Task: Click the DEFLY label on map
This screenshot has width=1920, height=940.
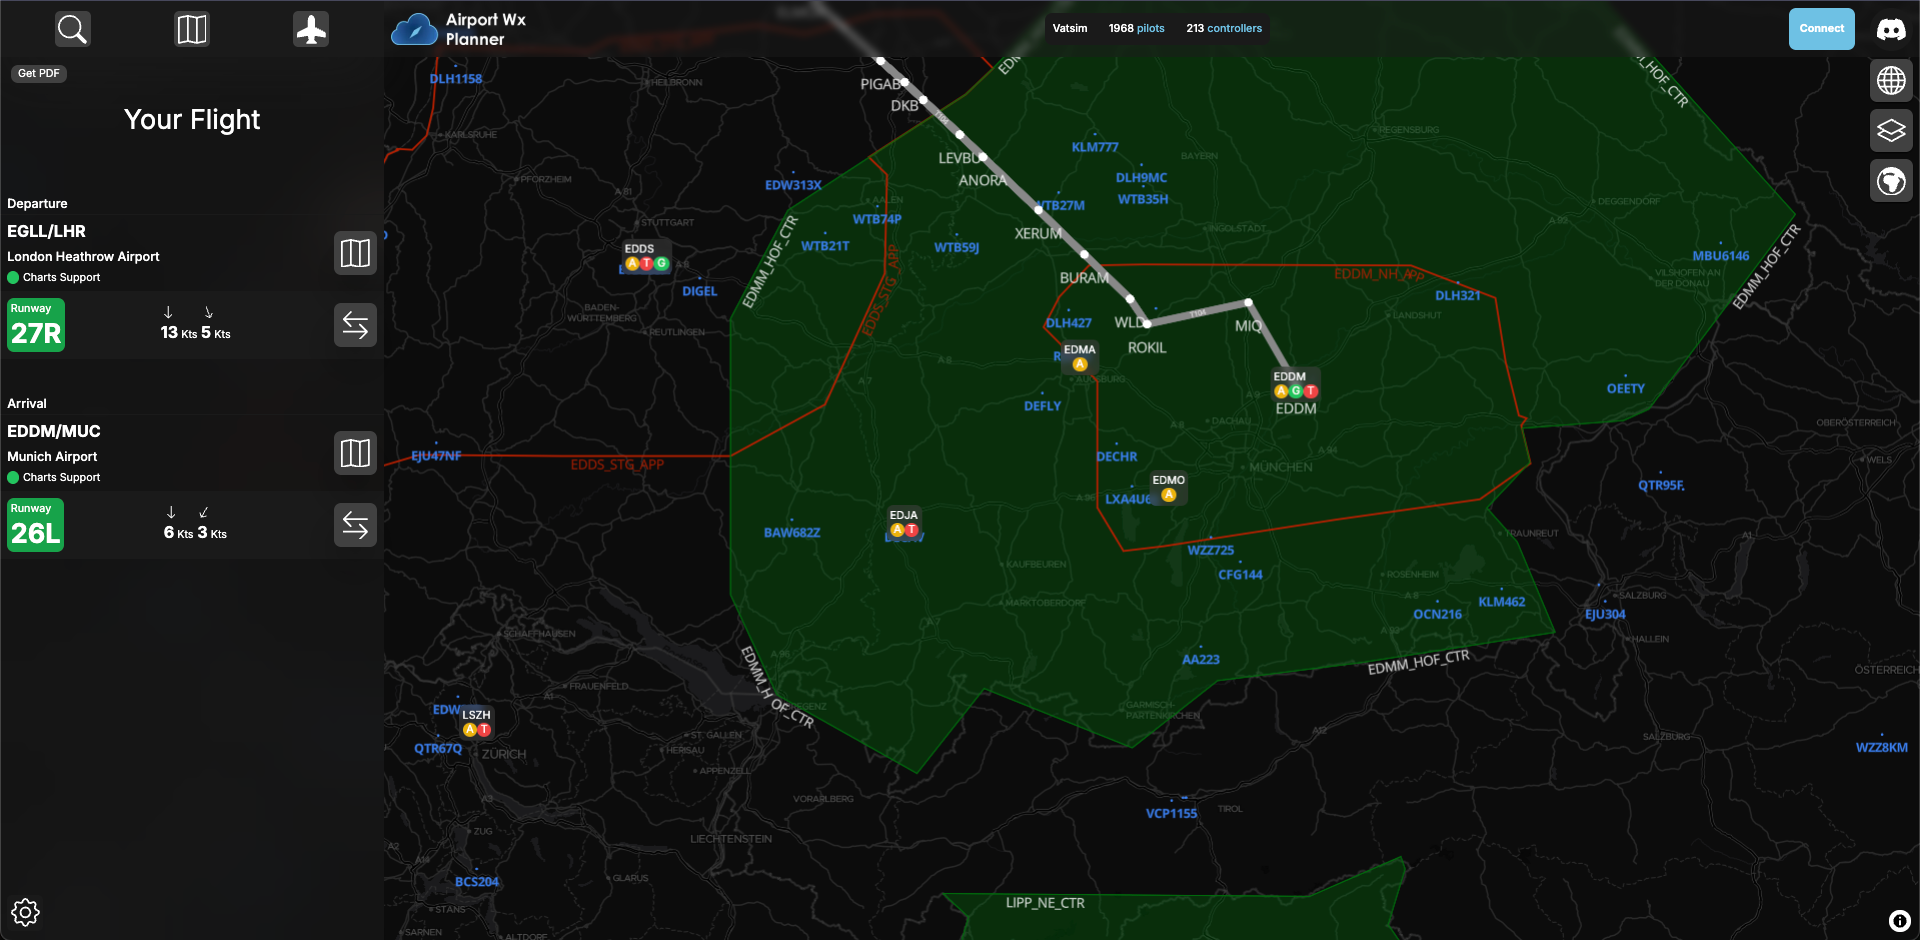Action: click(x=1042, y=405)
